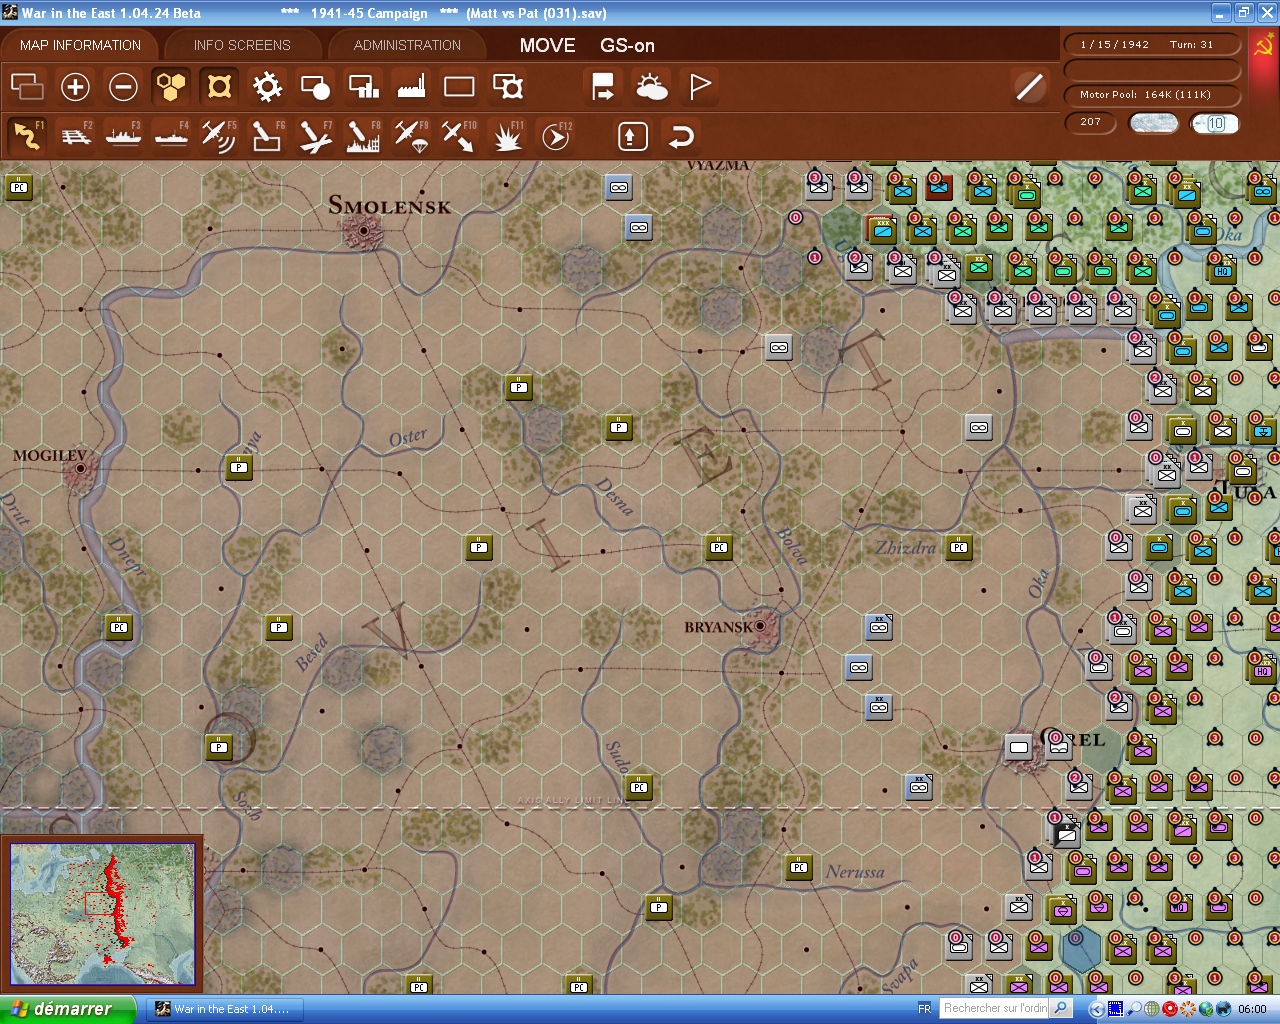
Task: Click the rectangle-with-bars toolbar icon
Action: [x=363, y=87]
